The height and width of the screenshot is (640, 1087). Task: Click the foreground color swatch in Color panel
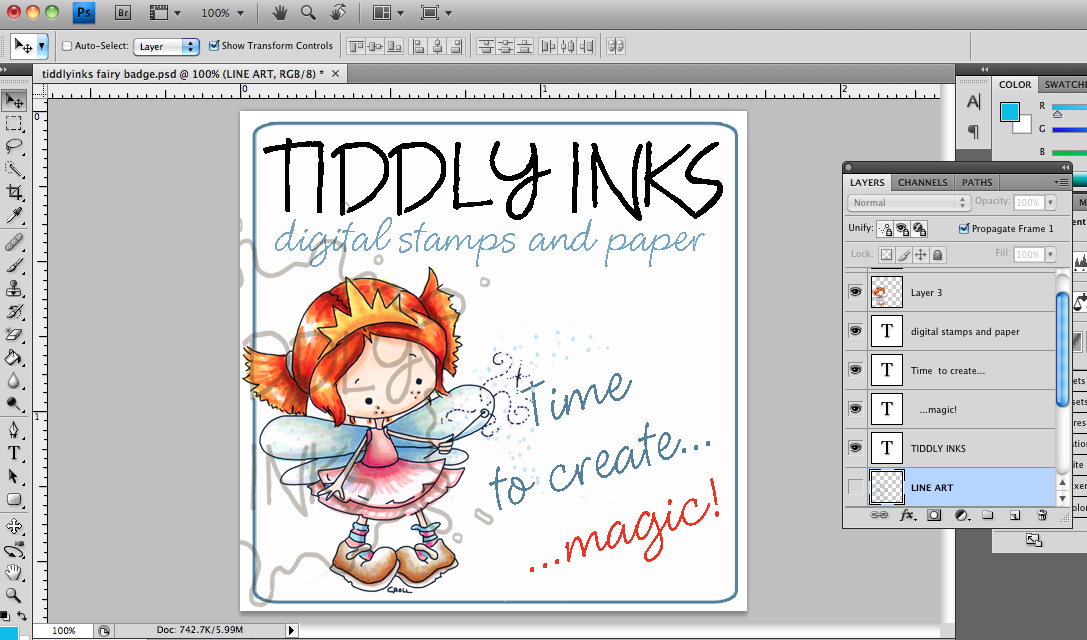(1009, 112)
